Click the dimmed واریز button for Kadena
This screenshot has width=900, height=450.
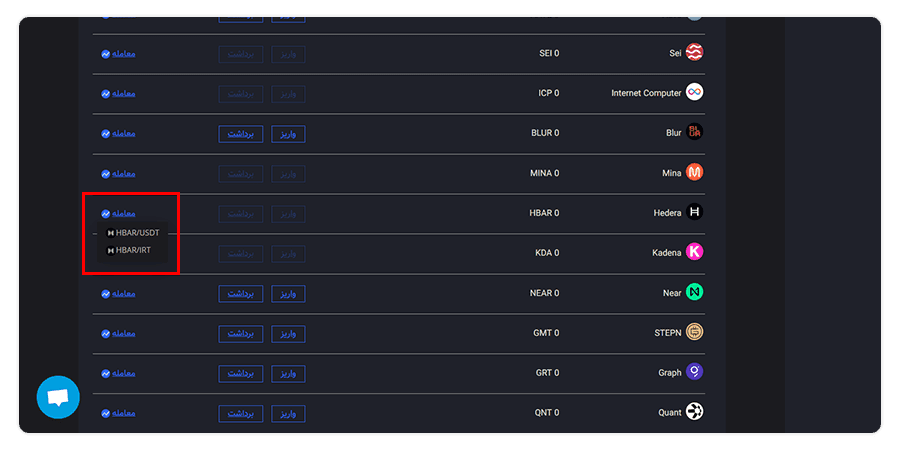(x=288, y=254)
